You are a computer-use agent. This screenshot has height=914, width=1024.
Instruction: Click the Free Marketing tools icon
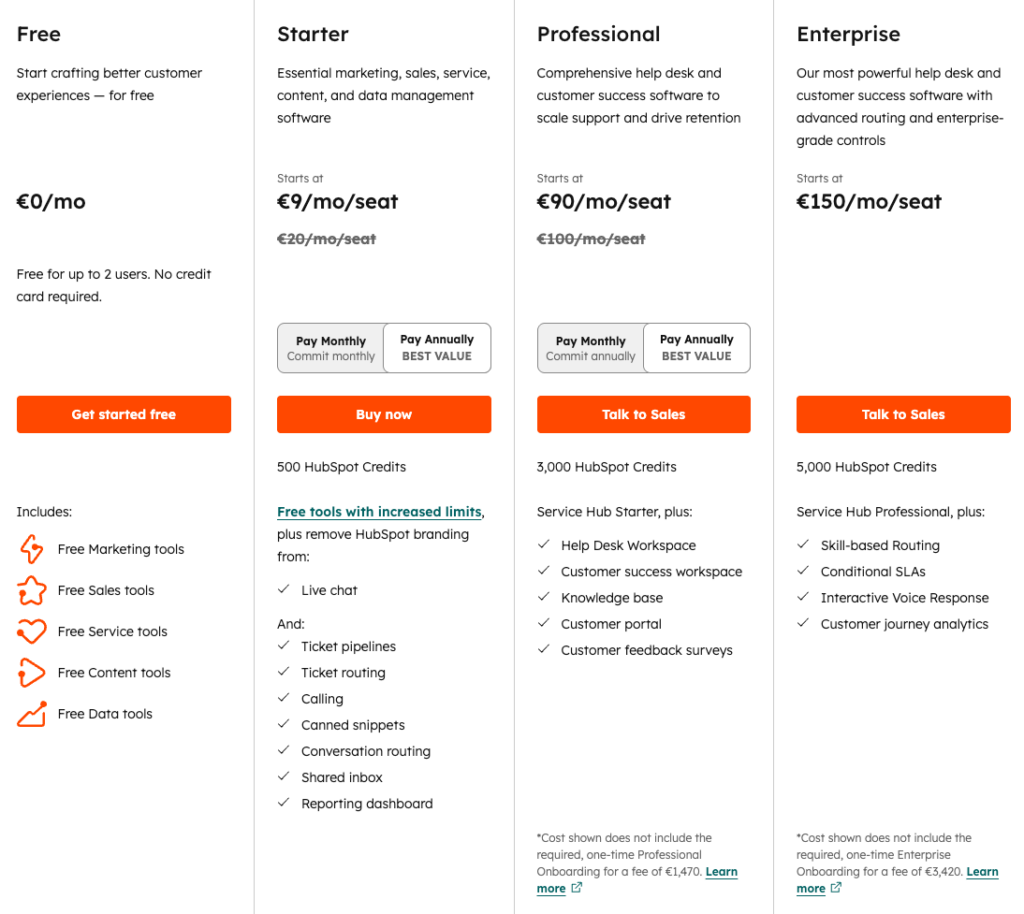tap(30, 549)
